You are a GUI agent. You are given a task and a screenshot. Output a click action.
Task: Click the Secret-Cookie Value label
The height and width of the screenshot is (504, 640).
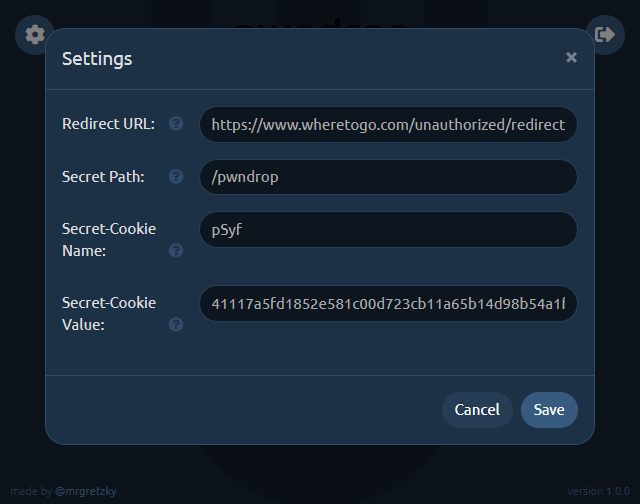[x=109, y=314]
